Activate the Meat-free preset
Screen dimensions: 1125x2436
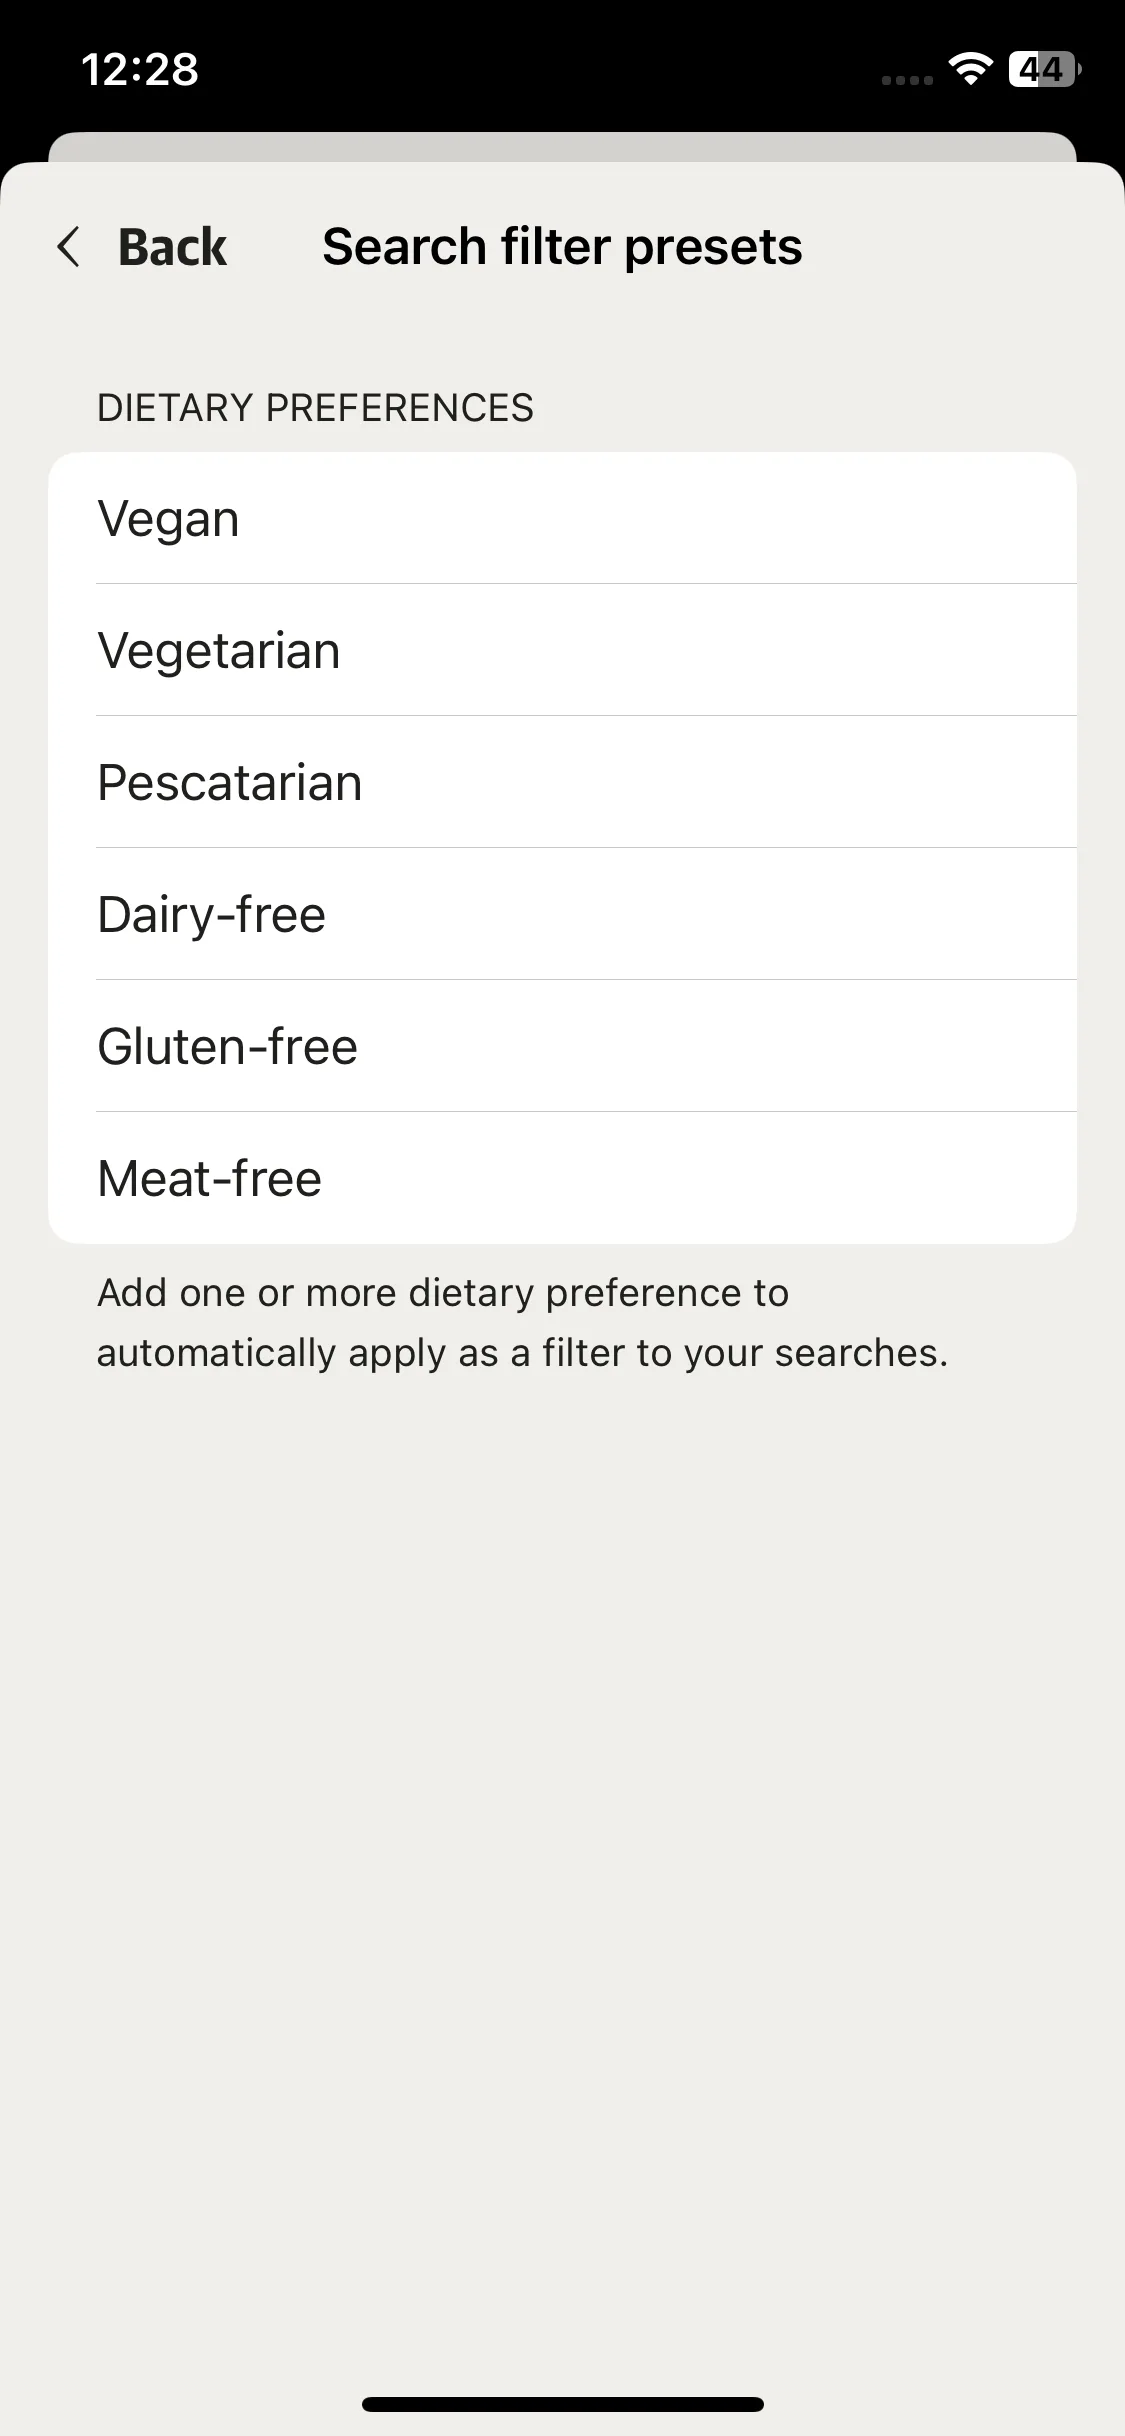562,1178
